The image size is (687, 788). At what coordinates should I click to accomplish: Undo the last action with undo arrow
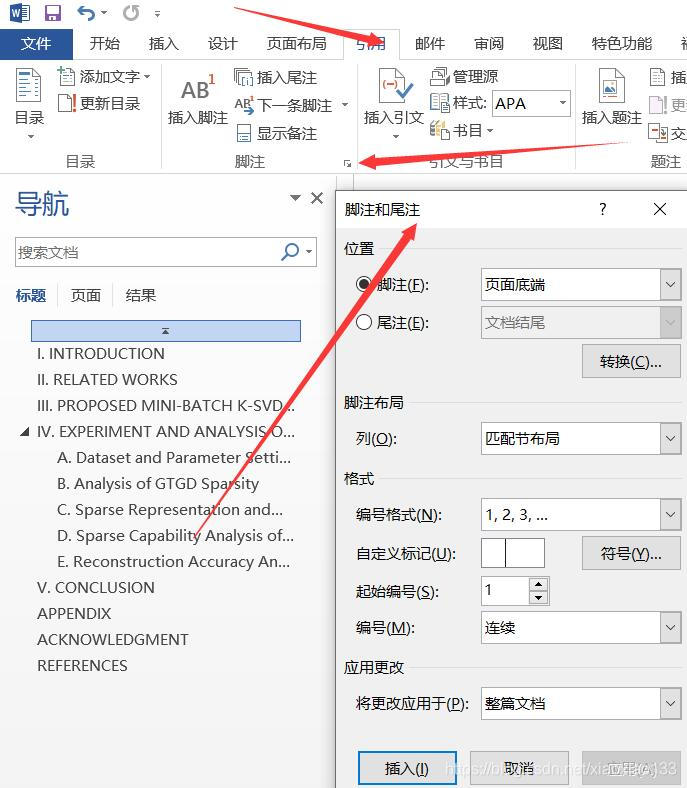(86, 13)
